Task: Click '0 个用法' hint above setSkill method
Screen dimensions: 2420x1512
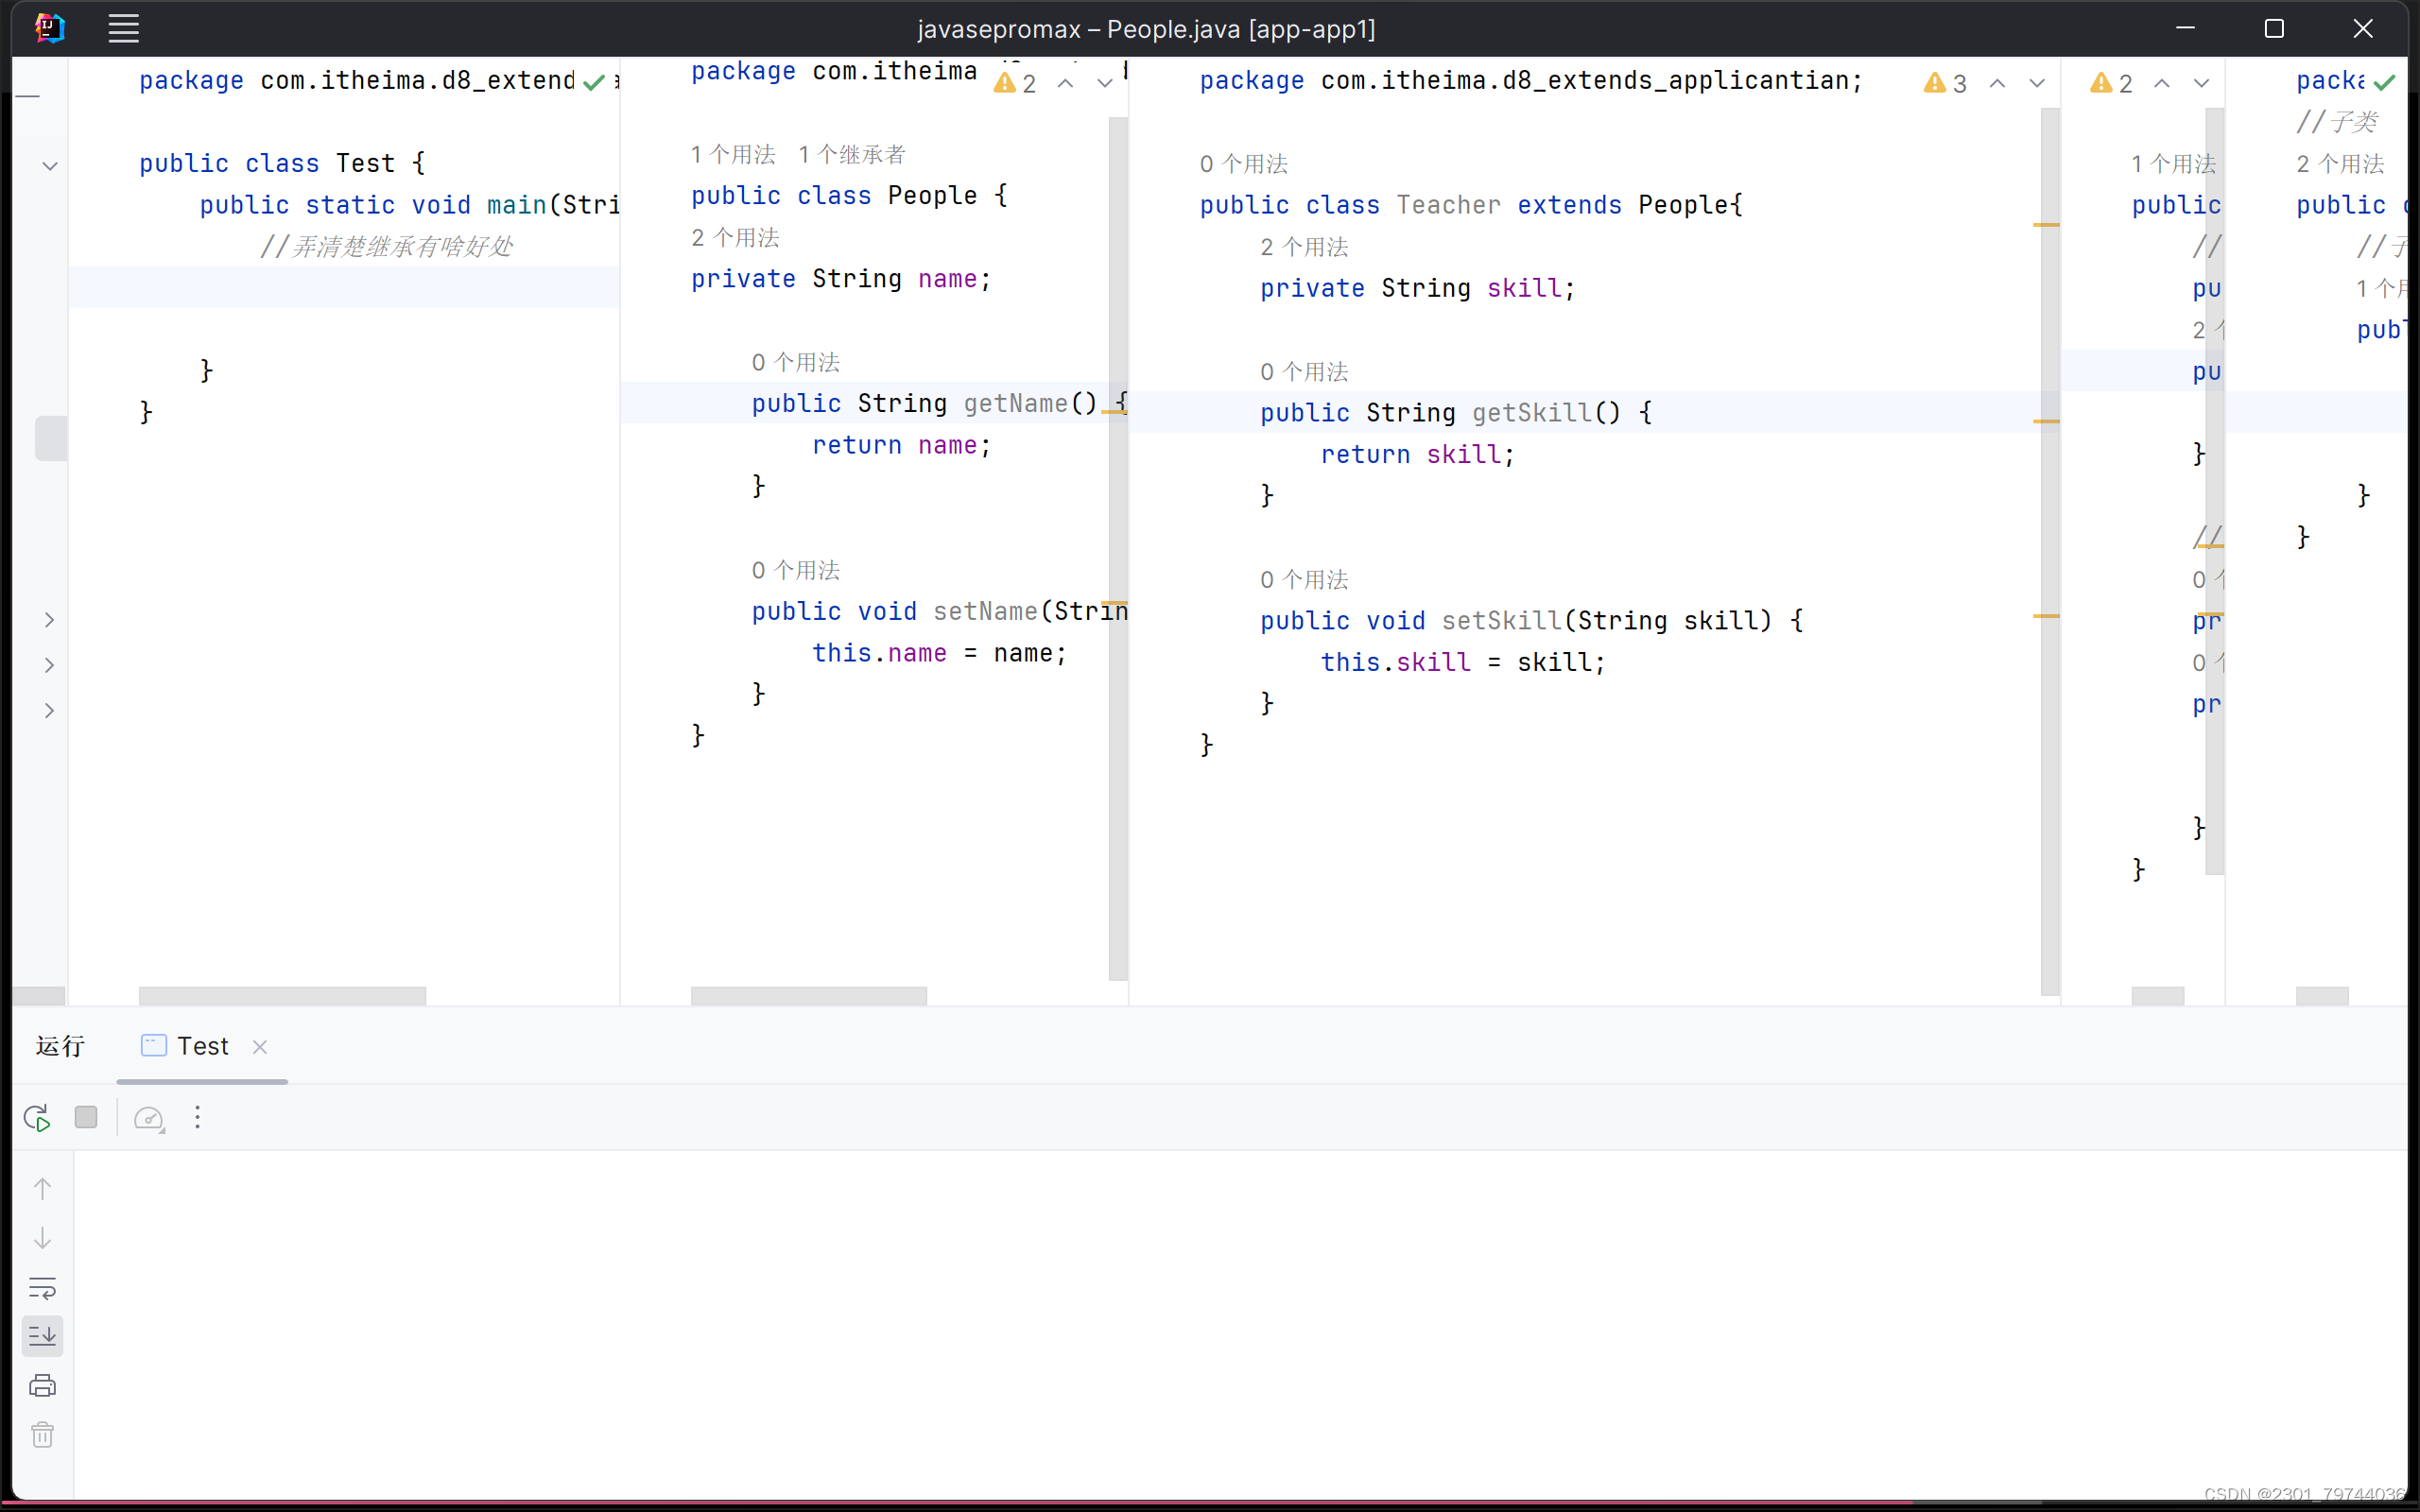Action: [1304, 579]
